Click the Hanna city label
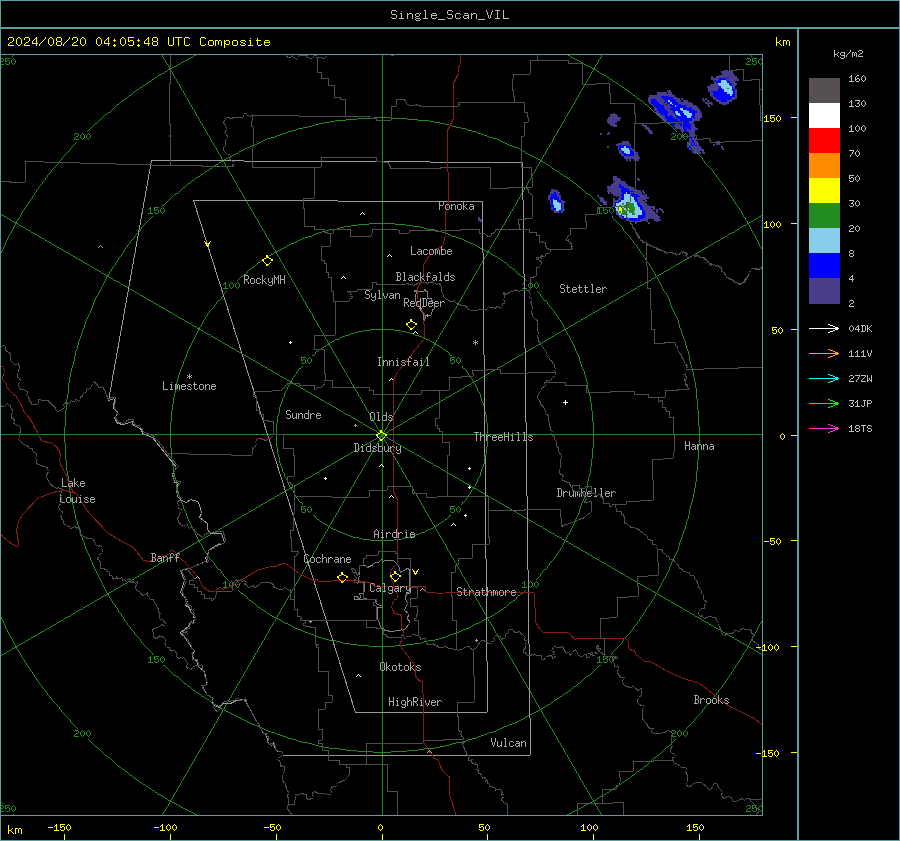Viewport: 900px width, 841px height. (x=699, y=446)
